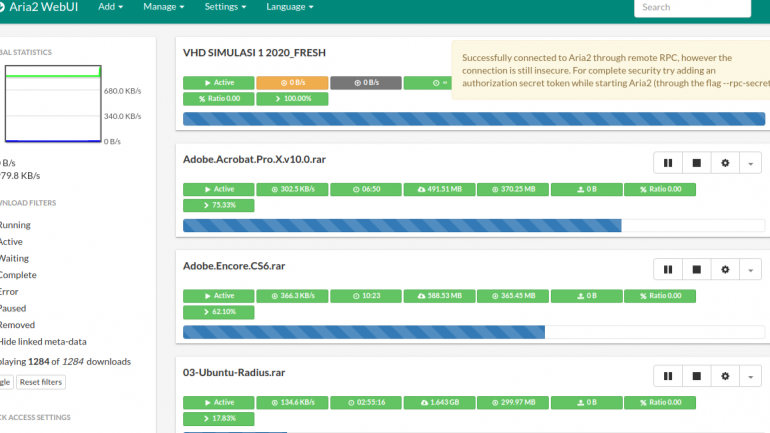This screenshot has width=770, height=433.
Task: Open the Settings menu
Action: click(x=225, y=7)
